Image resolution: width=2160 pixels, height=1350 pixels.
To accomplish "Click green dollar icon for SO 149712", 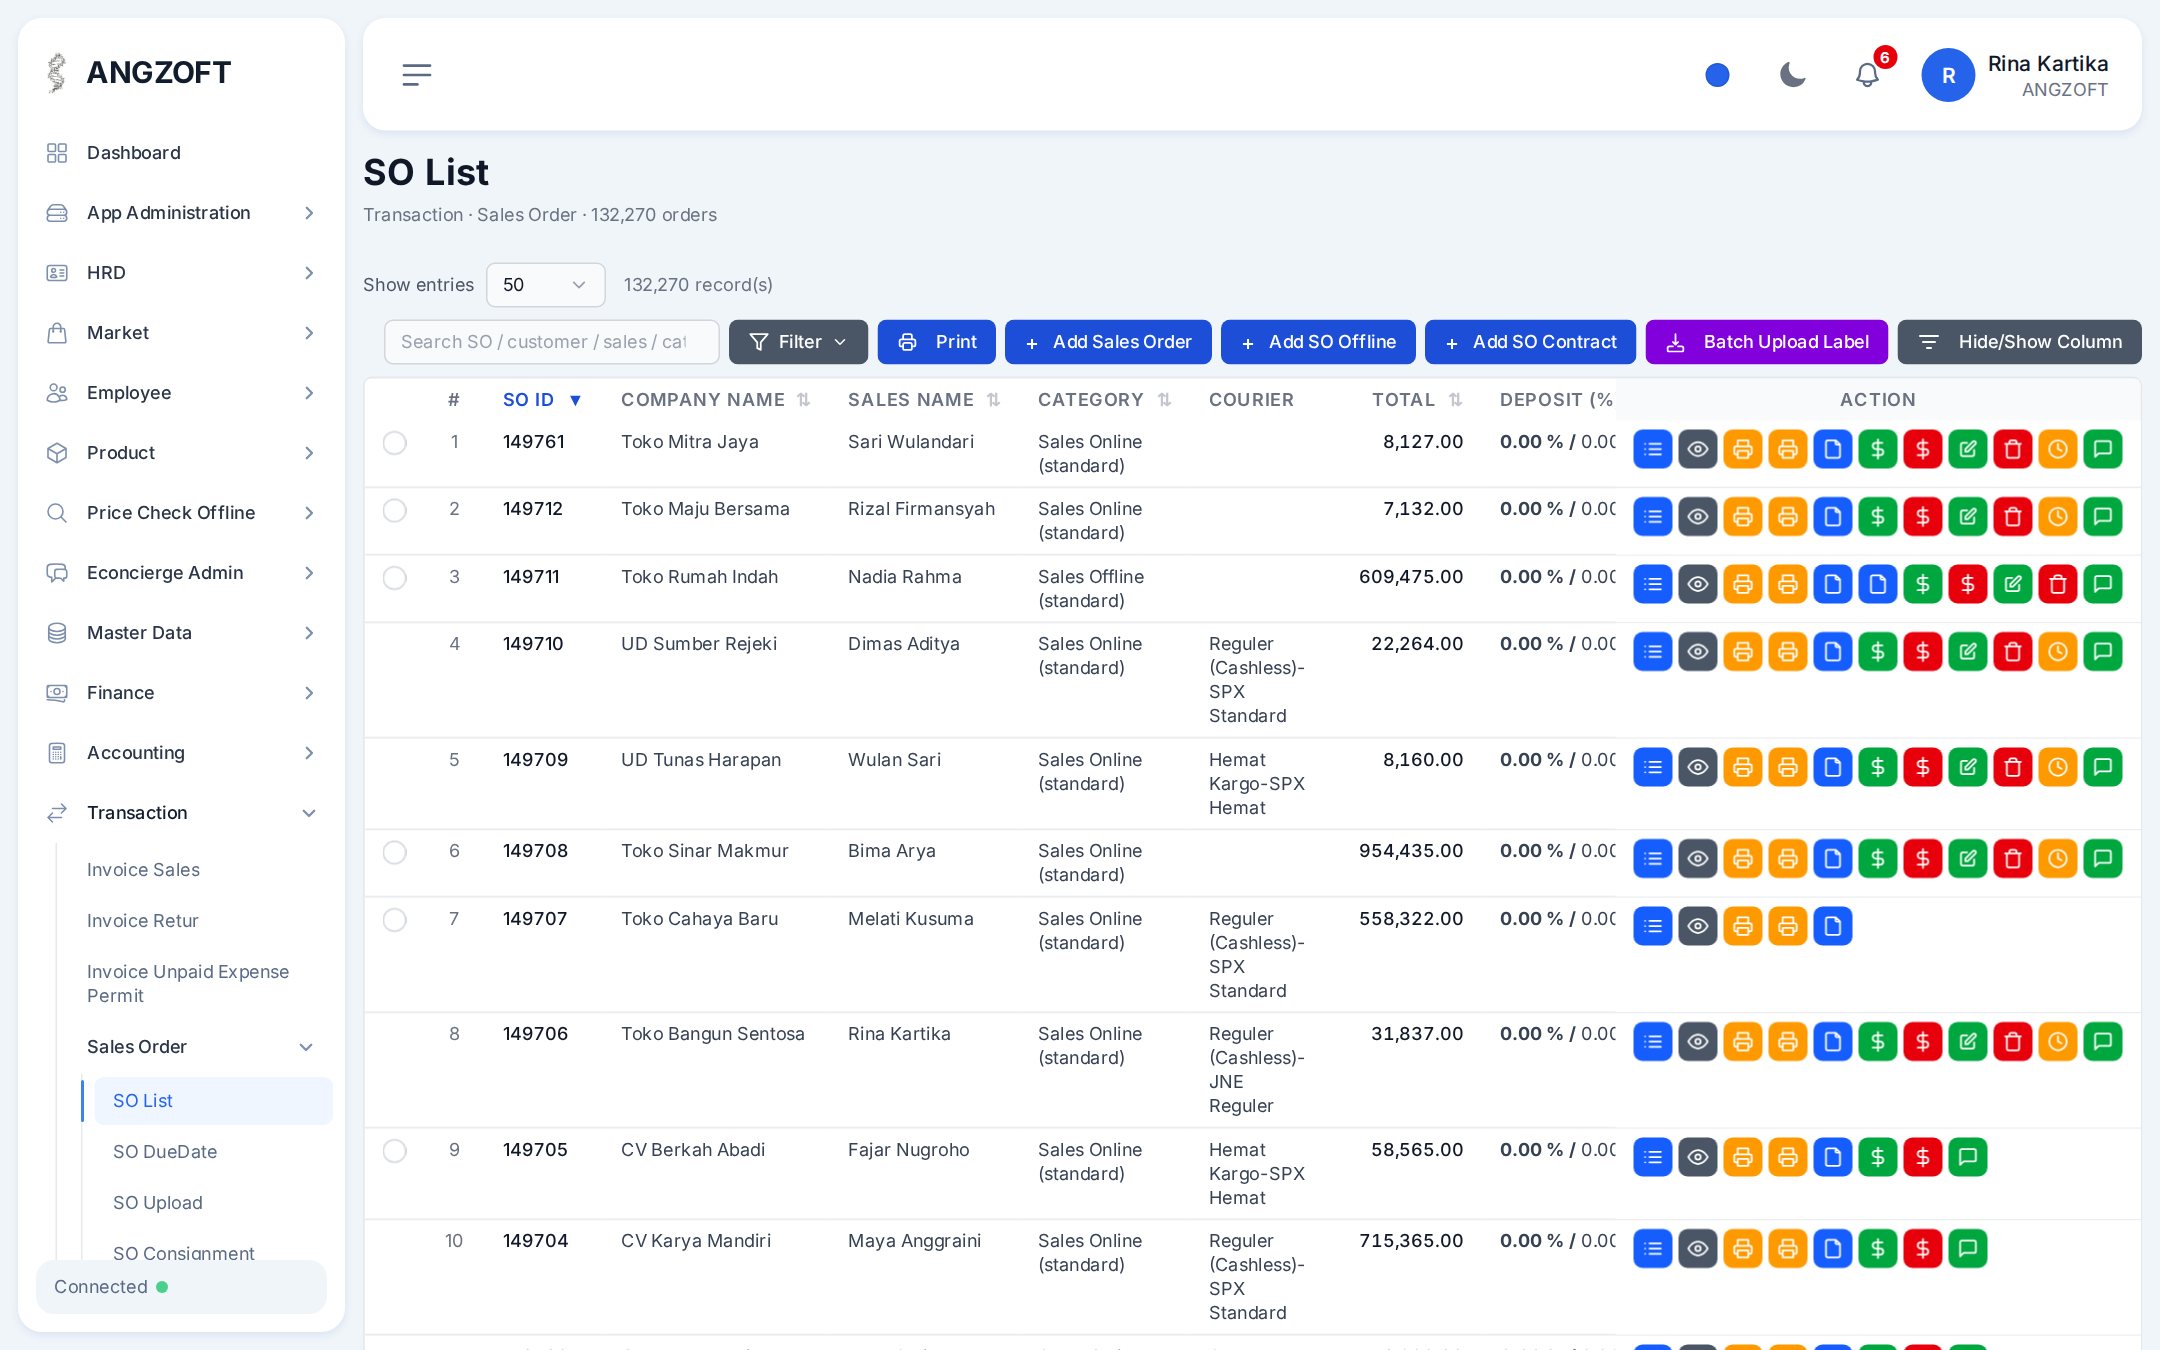I will click(1878, 517).
